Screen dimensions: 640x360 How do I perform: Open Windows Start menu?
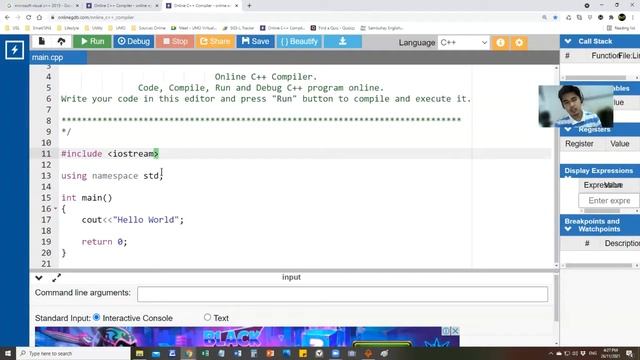point(8,353)
